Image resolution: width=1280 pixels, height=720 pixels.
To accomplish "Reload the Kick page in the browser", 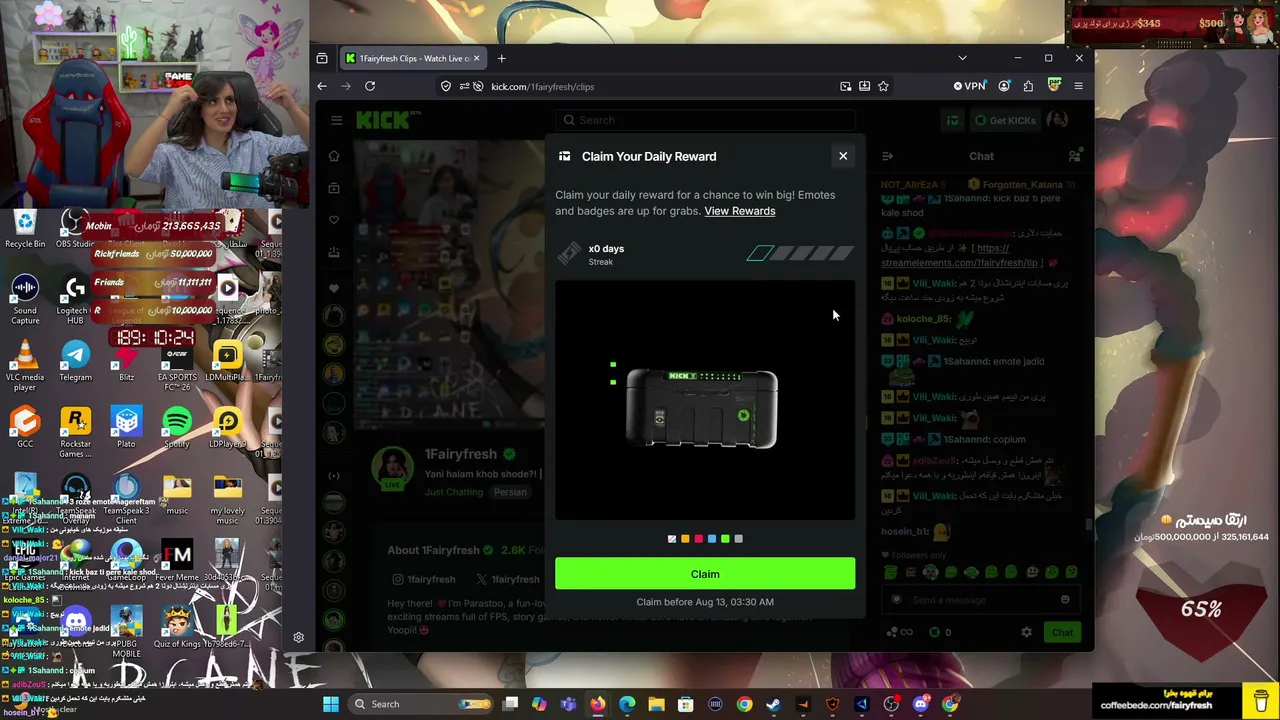I will click(370, 86).
